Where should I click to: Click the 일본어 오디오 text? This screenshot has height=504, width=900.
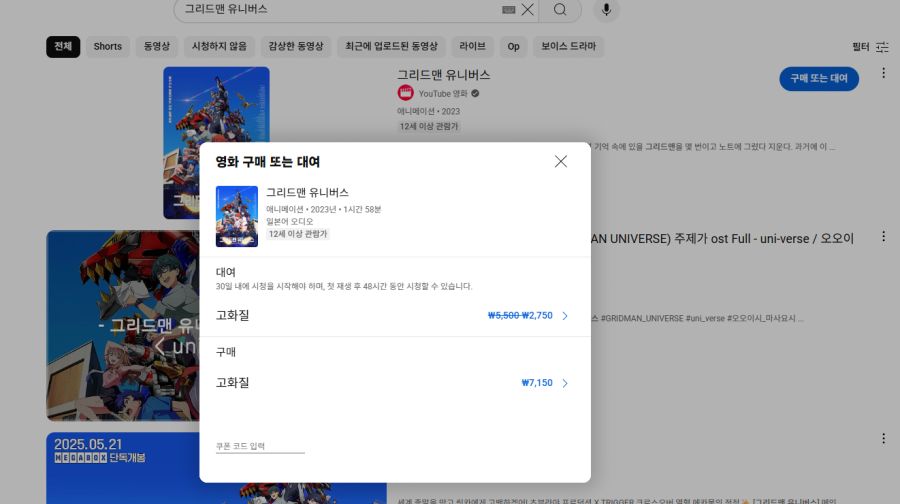coord(289,222)
